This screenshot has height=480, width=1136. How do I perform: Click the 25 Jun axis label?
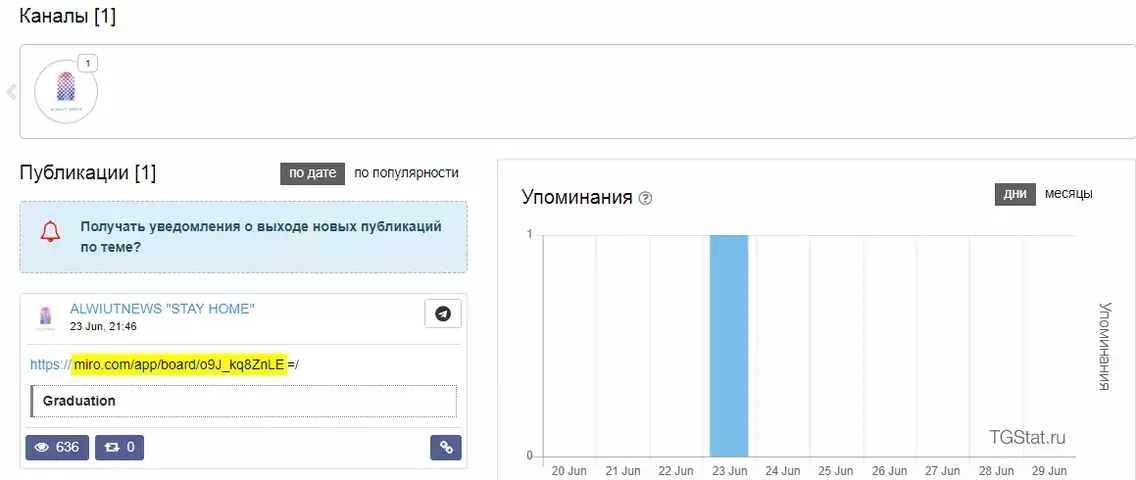coord(835,471)
